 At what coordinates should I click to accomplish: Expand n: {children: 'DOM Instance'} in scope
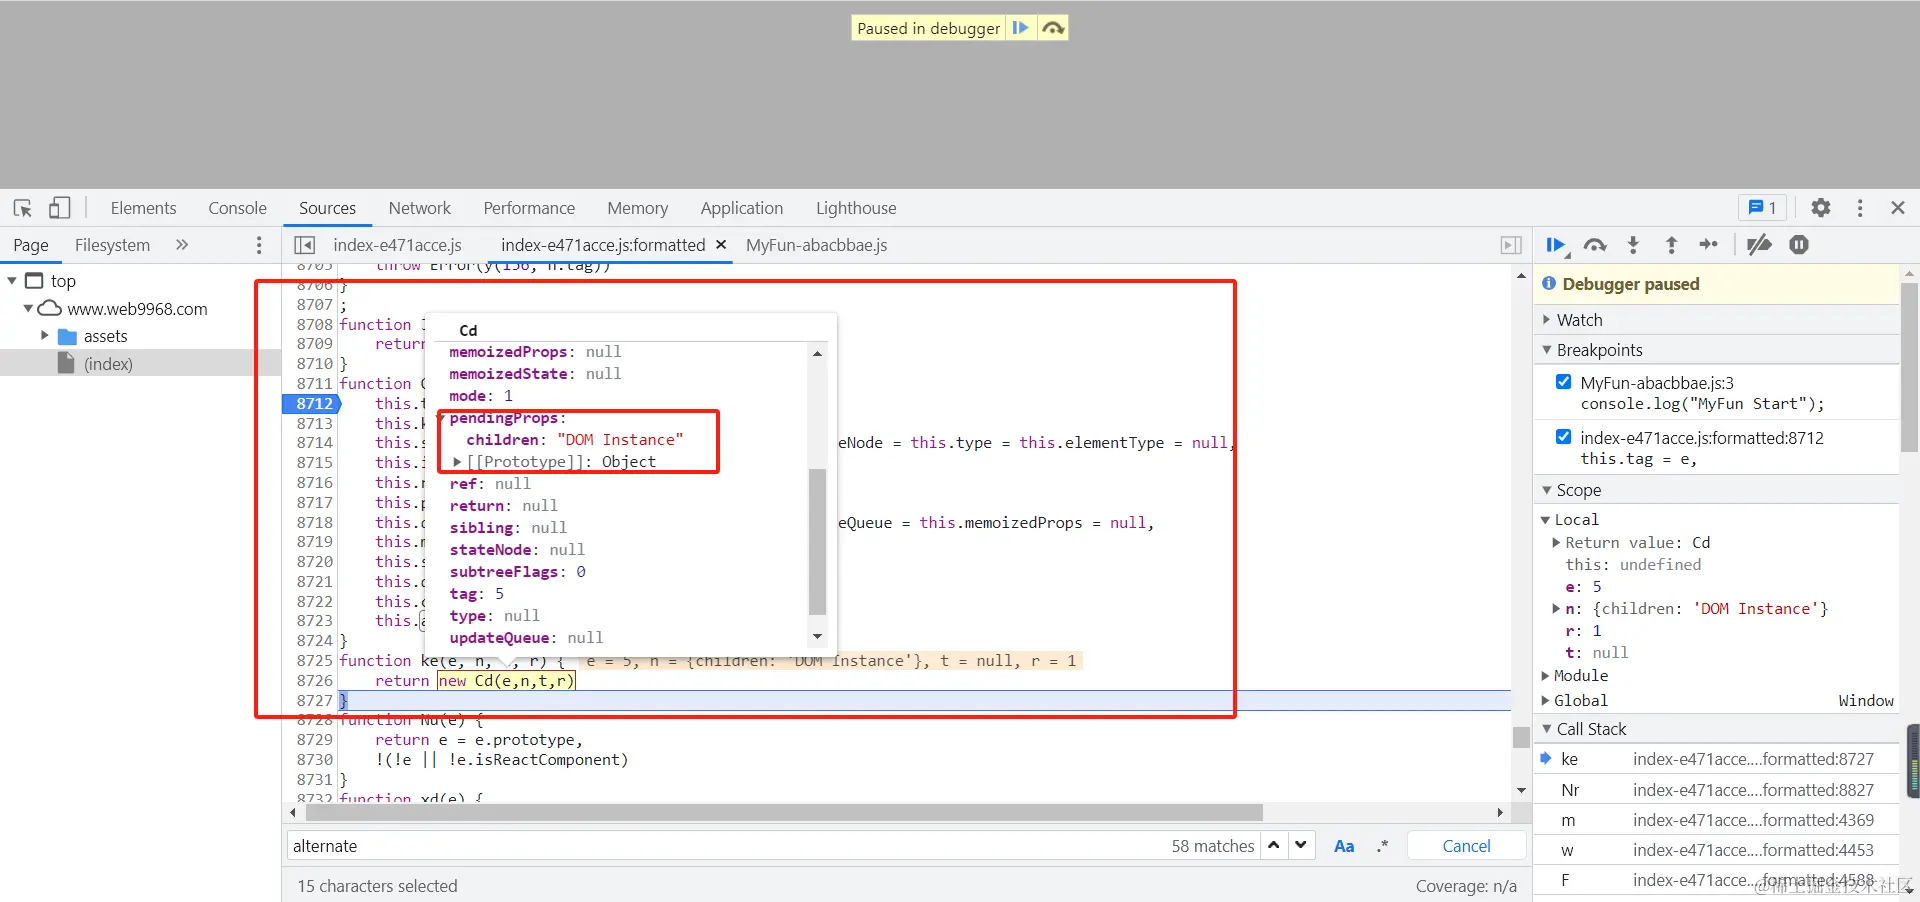click(x=1556, y=609)
